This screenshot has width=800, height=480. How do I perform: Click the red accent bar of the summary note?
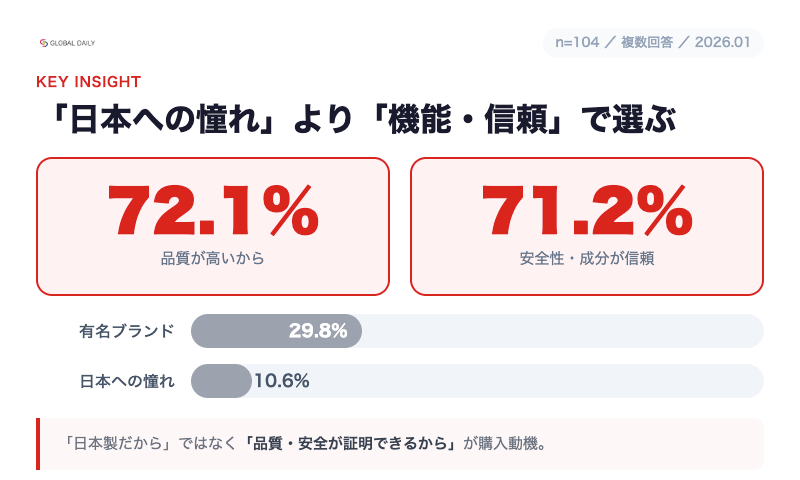(x=38, y=443)
